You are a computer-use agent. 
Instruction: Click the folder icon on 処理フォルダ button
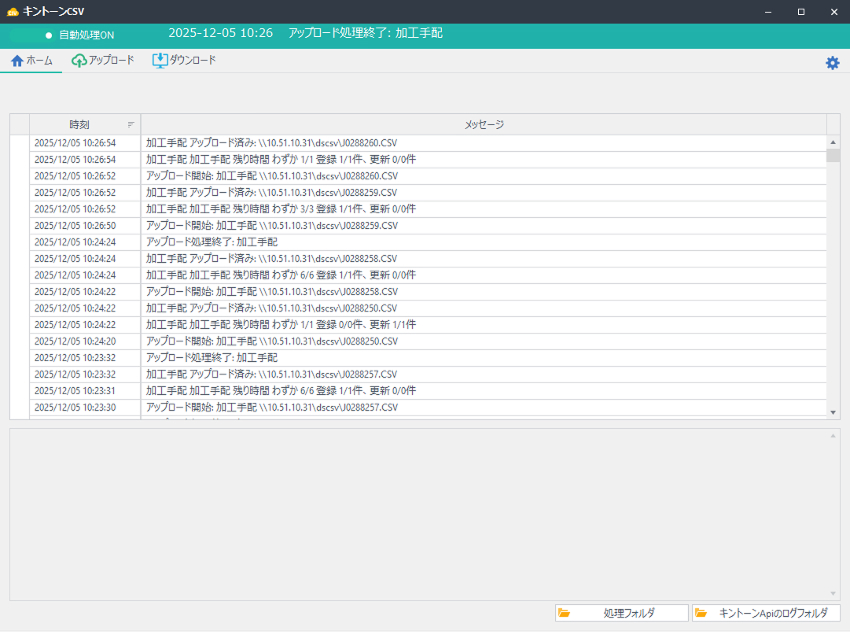tap(564, 613)
